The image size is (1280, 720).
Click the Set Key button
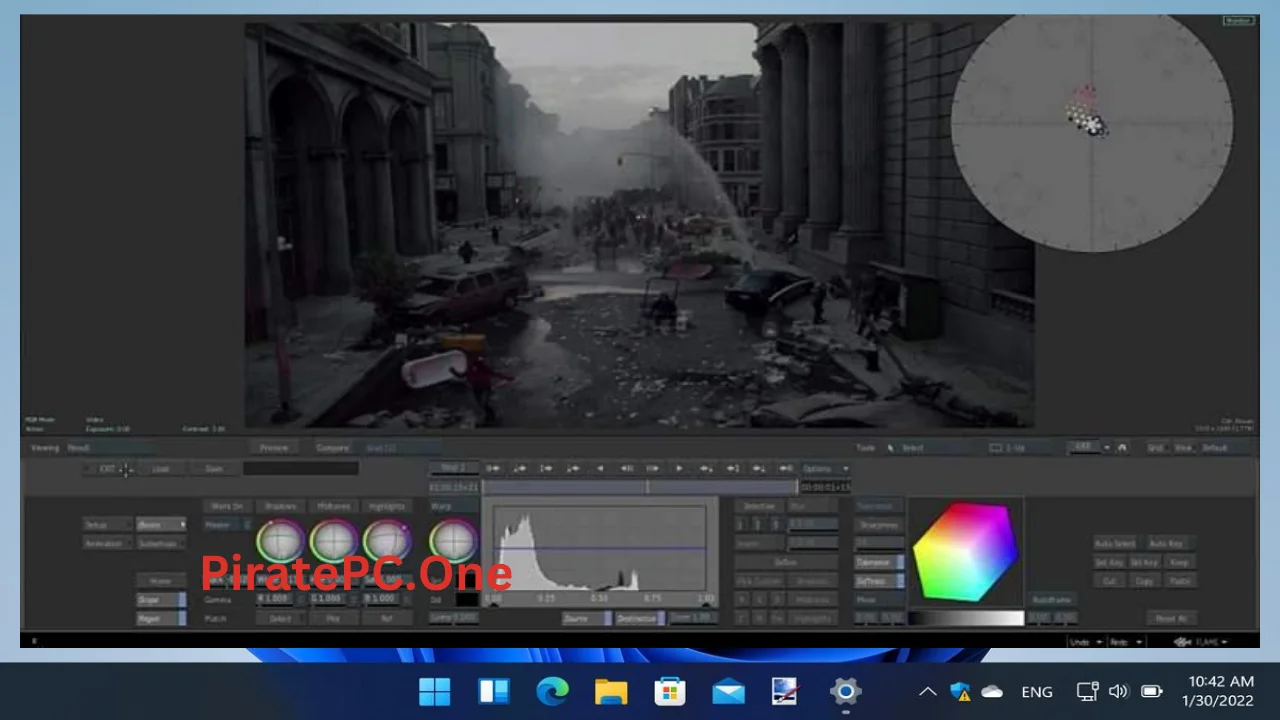(1109, 562)
